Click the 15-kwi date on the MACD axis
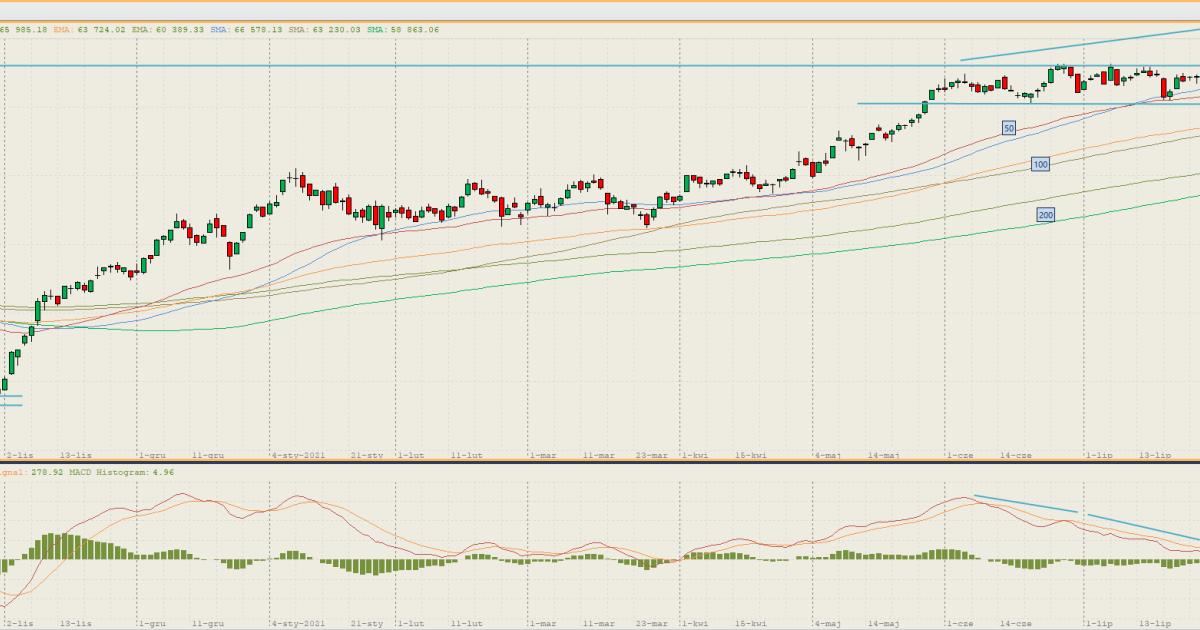 [751, 622]
